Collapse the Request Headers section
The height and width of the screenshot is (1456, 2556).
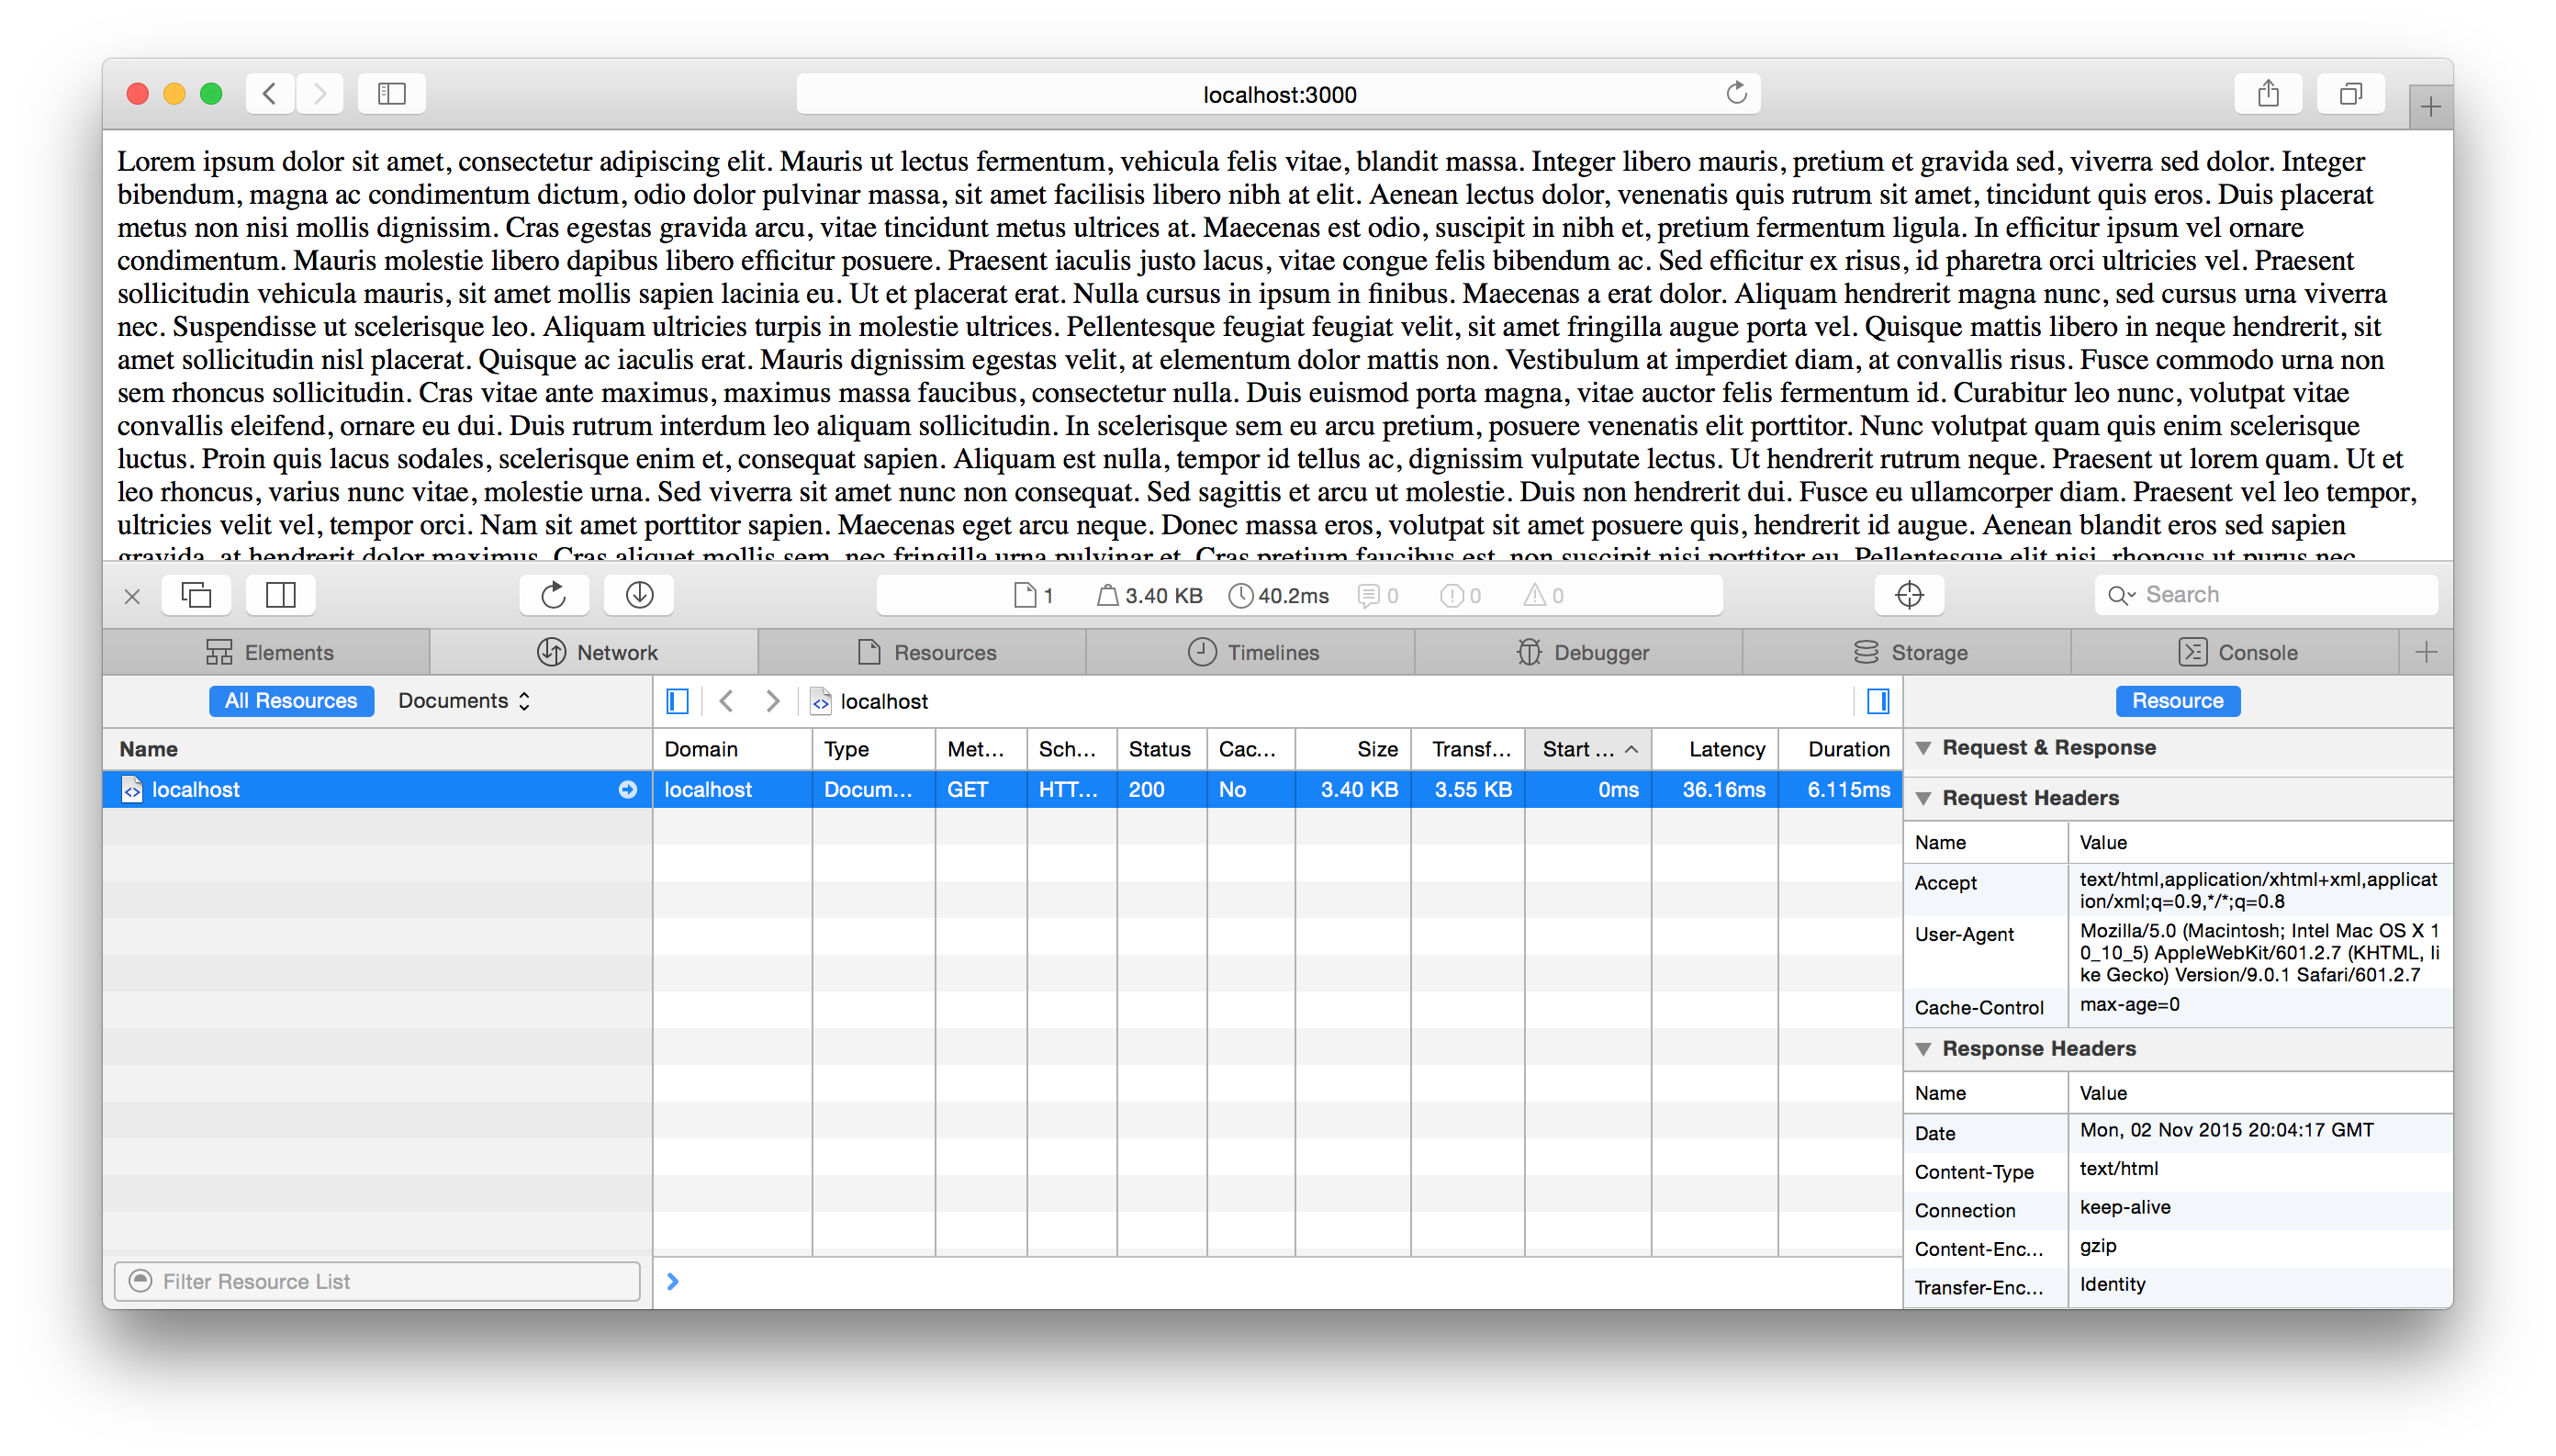(x=1922, y=798)
